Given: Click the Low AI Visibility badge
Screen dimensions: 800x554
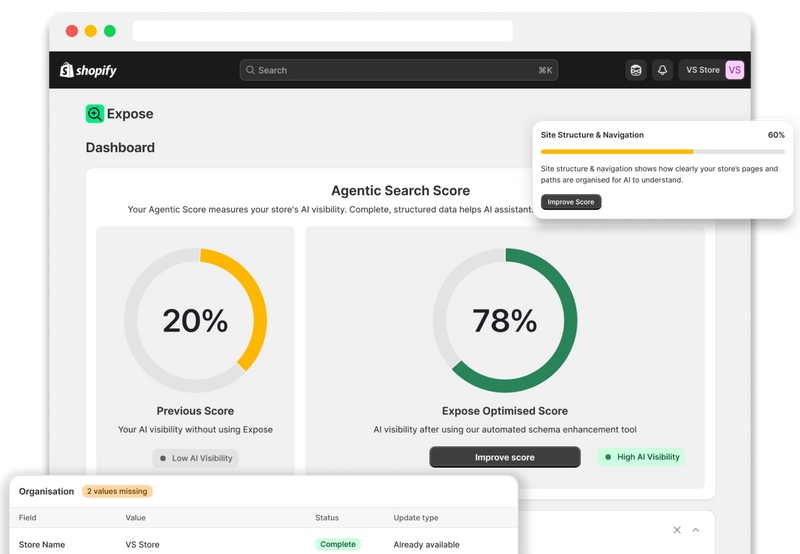Looking at the screenshot, I should pos(195,458).
